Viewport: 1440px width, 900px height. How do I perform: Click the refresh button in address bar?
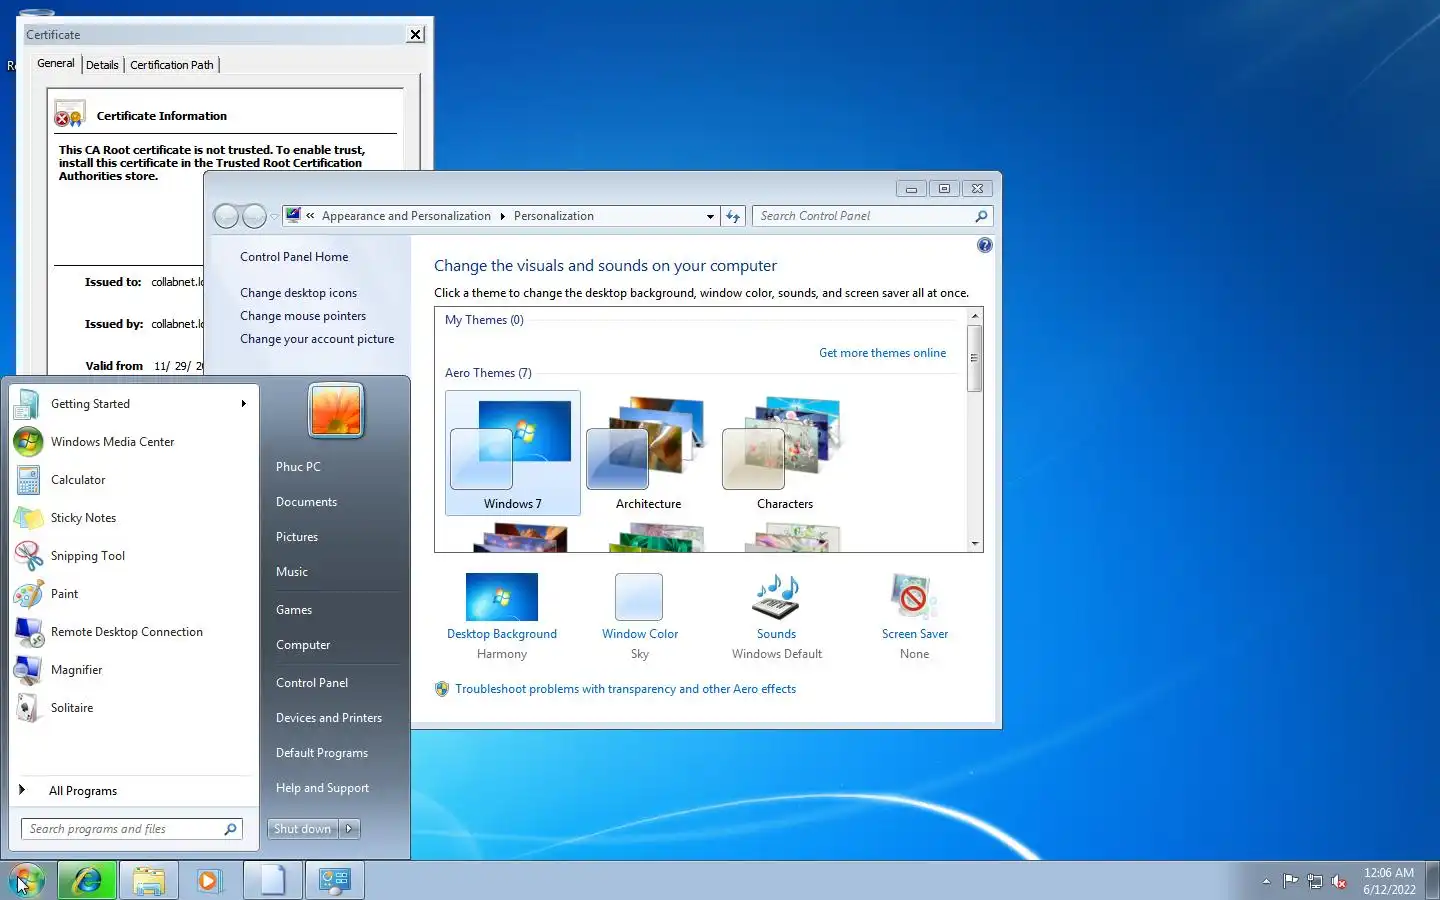click(733, 216)
